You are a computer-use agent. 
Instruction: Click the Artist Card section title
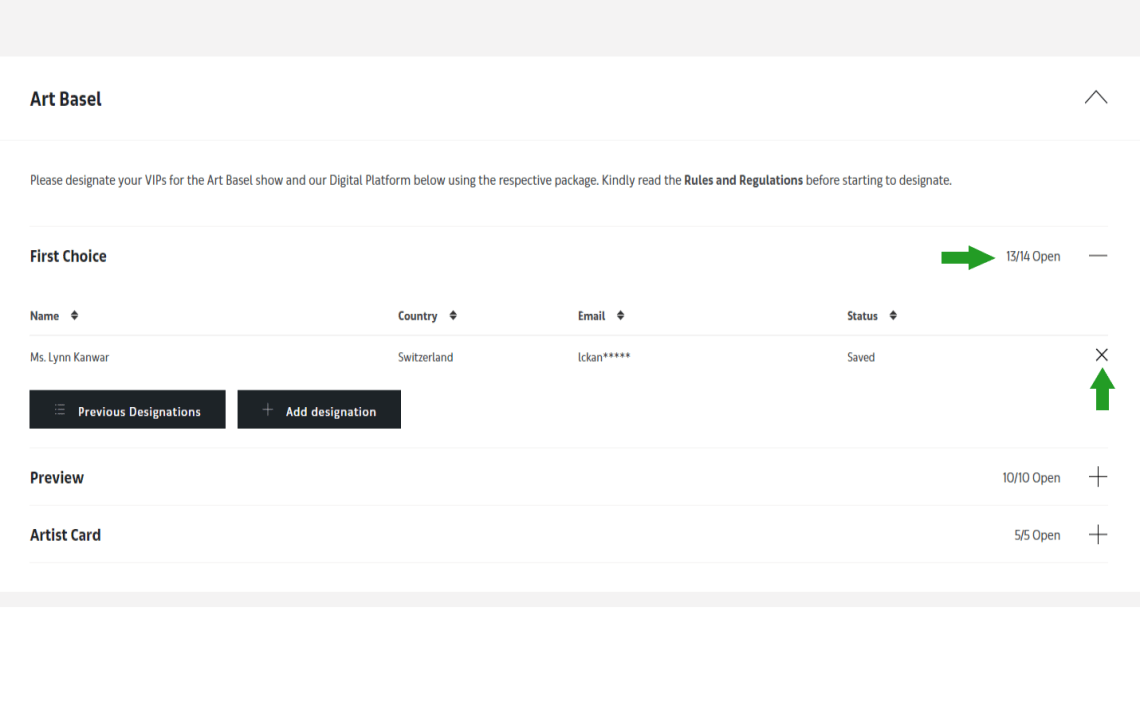[x=65, y=535]
